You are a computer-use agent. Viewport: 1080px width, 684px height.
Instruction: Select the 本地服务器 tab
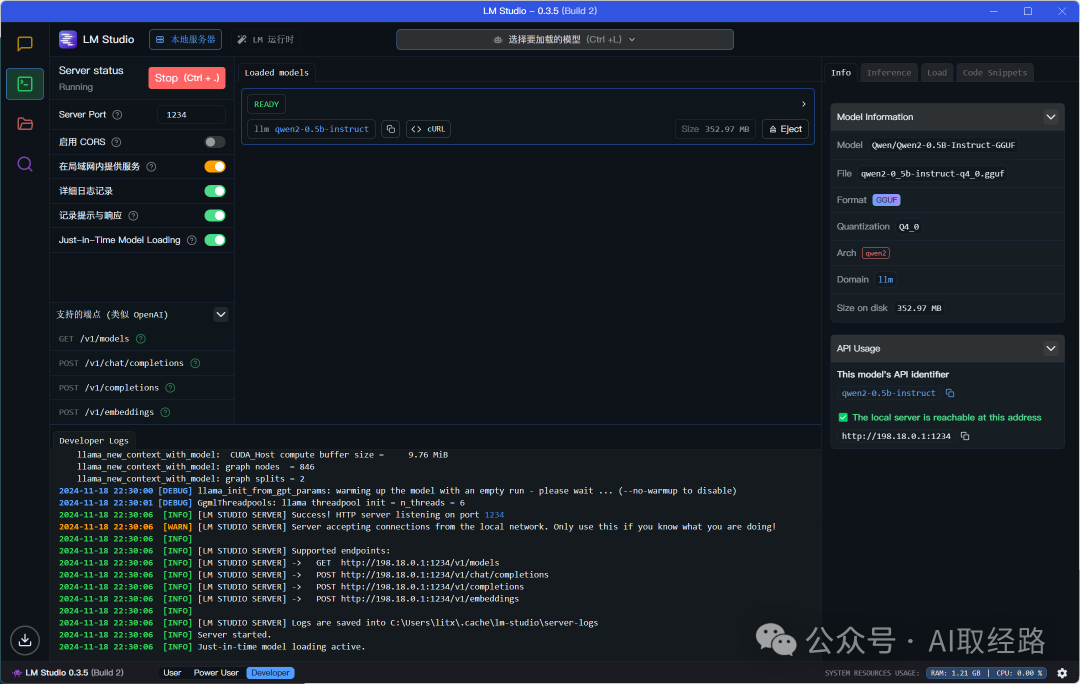point(185,40)
